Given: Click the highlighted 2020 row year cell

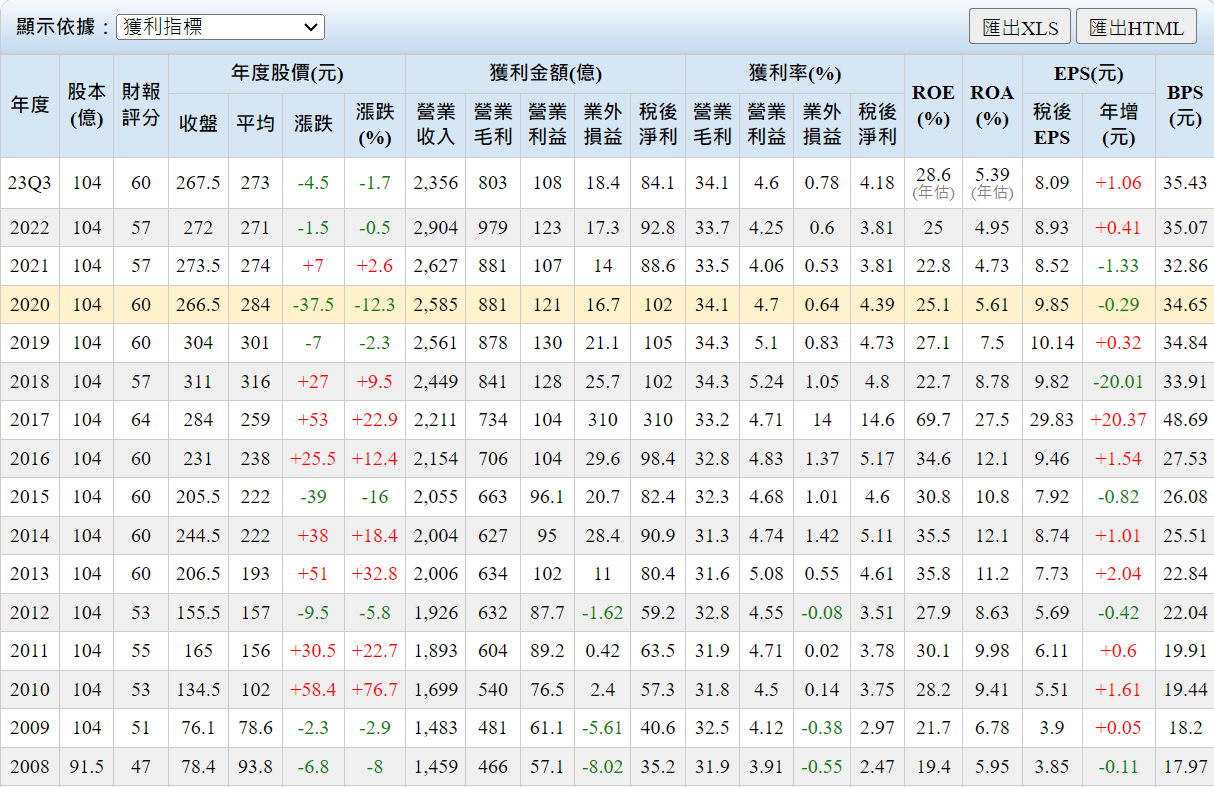Looking at the screenshot, I should (30, 305).
